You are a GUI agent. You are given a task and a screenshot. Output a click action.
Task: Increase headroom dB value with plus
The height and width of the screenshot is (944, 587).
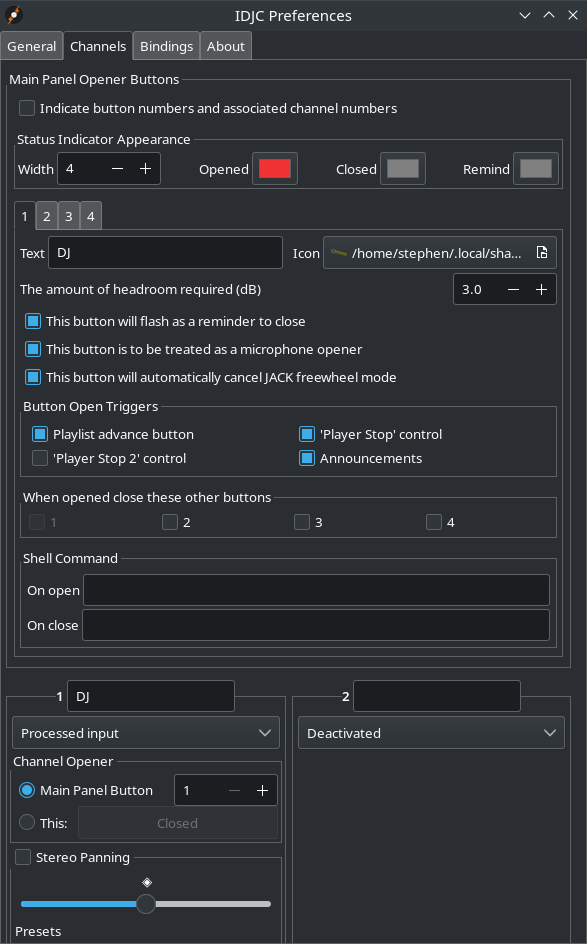coord(541,290)
